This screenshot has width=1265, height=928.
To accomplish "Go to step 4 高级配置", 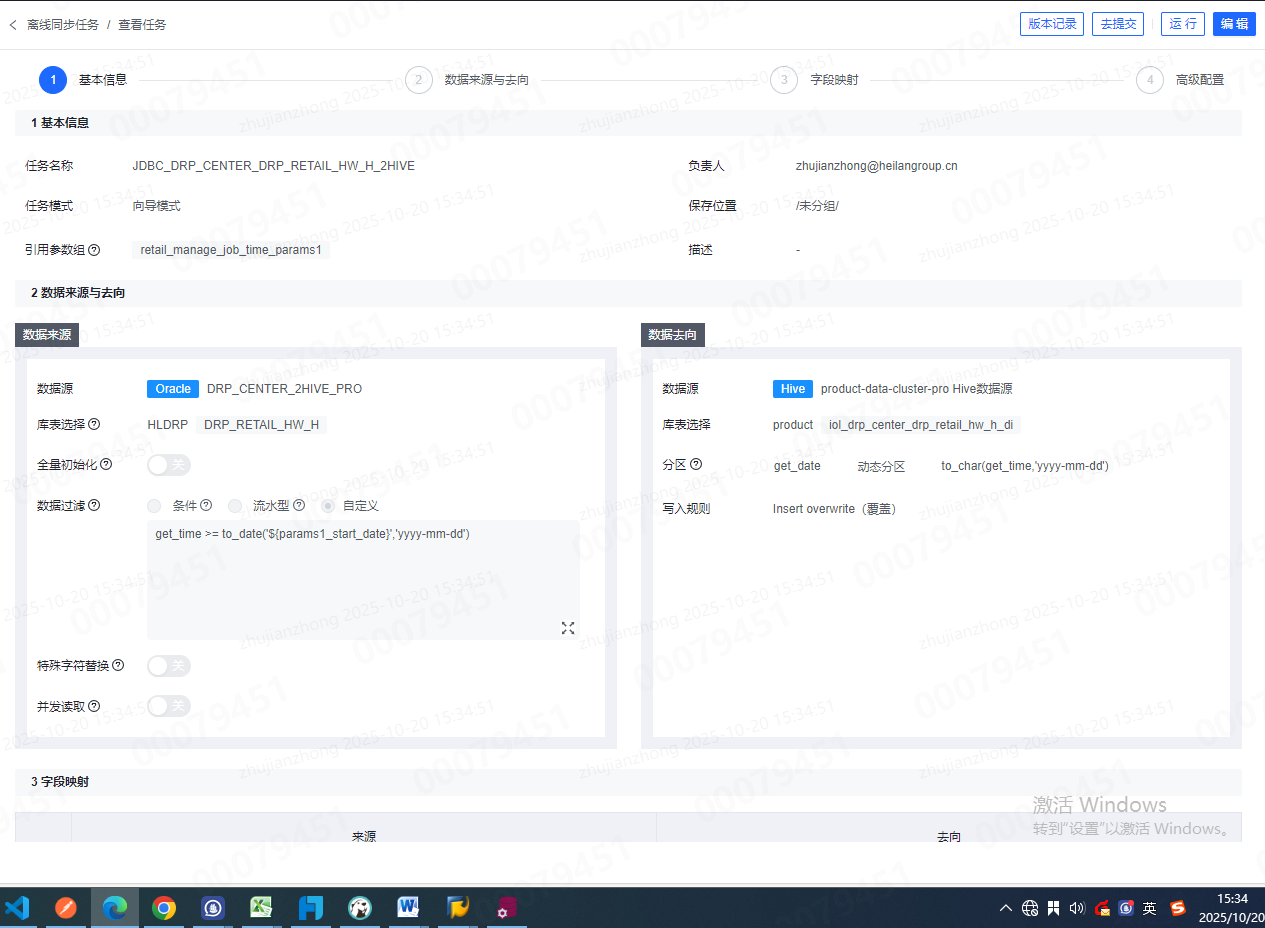I will click(x=1150, y=80).
